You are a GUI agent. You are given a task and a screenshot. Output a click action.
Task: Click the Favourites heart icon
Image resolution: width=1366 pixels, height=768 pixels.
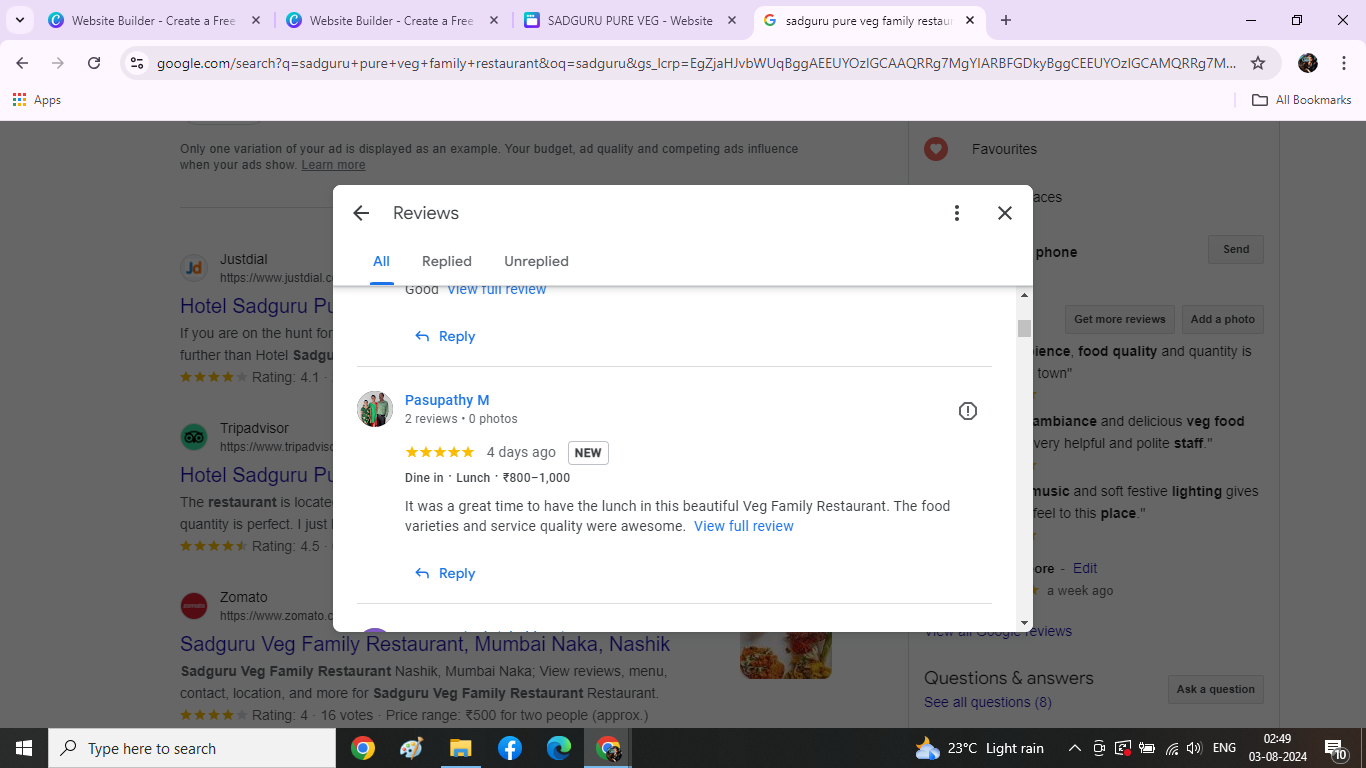(935, 149)
